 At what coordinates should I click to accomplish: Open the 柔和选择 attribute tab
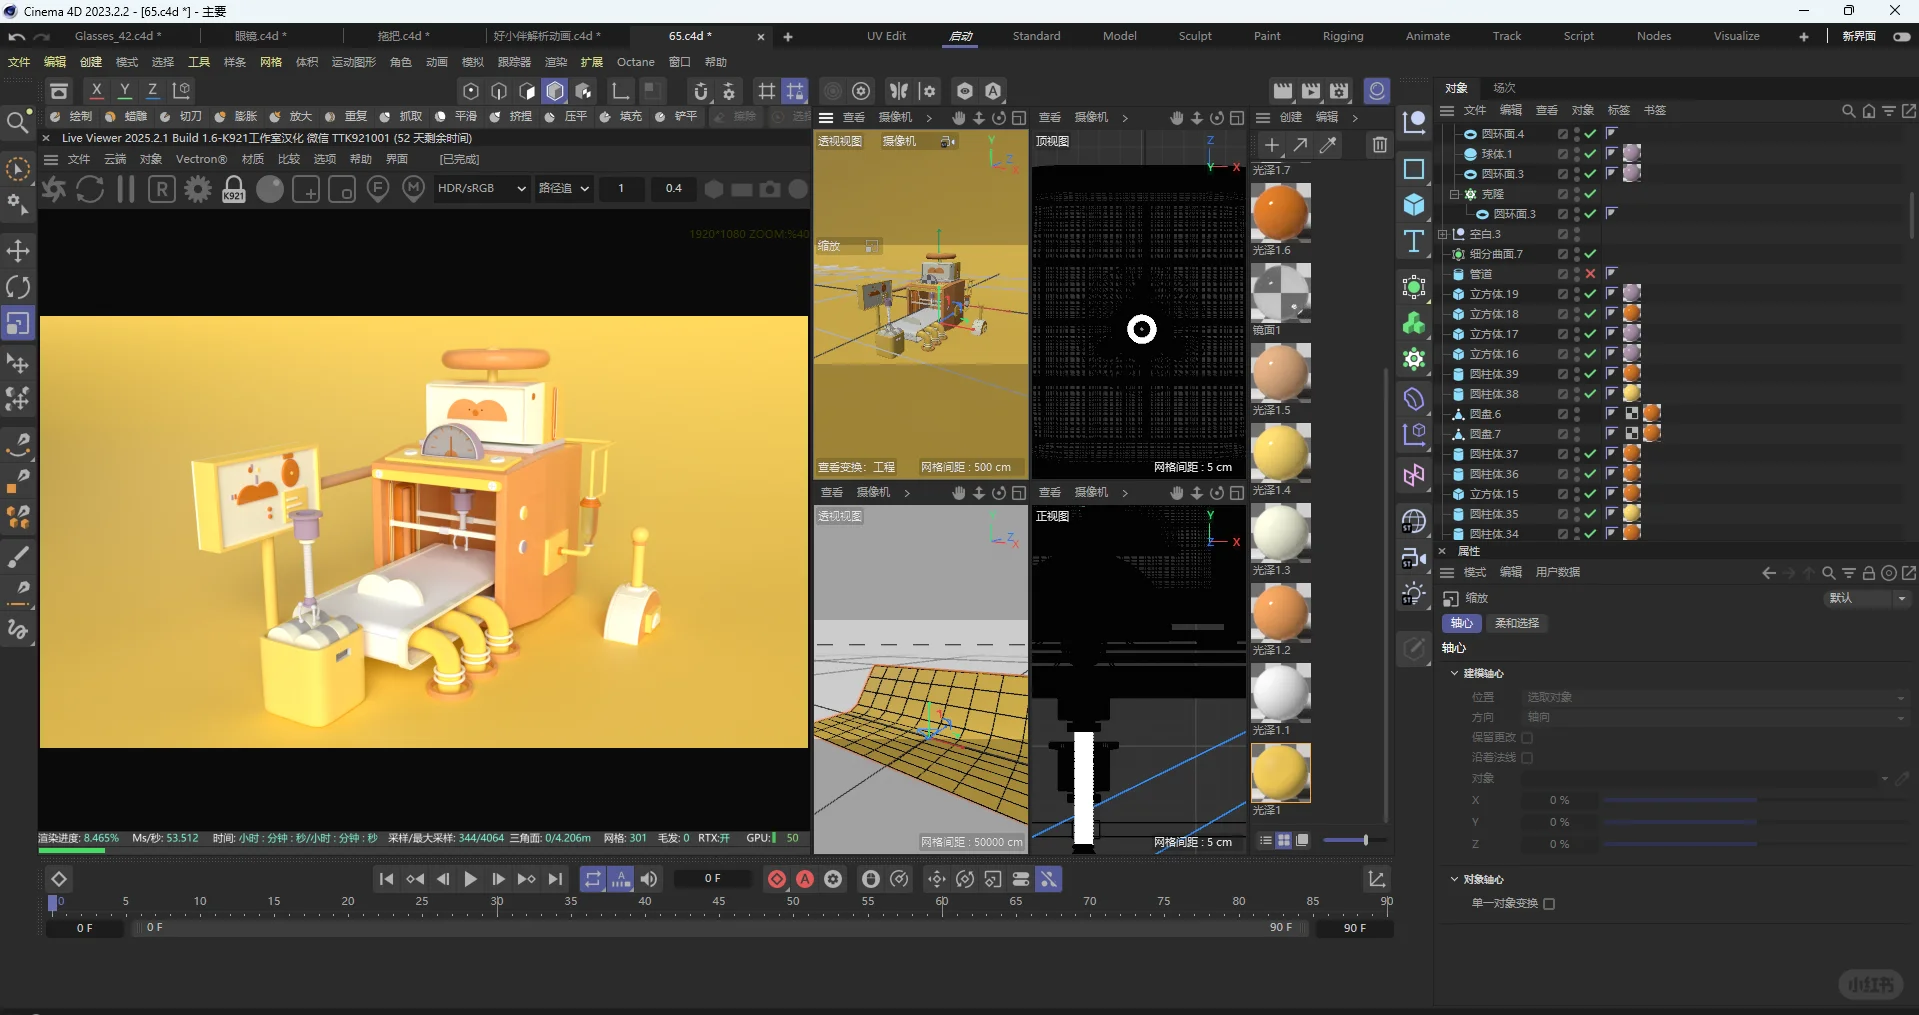coord(1517,623)
